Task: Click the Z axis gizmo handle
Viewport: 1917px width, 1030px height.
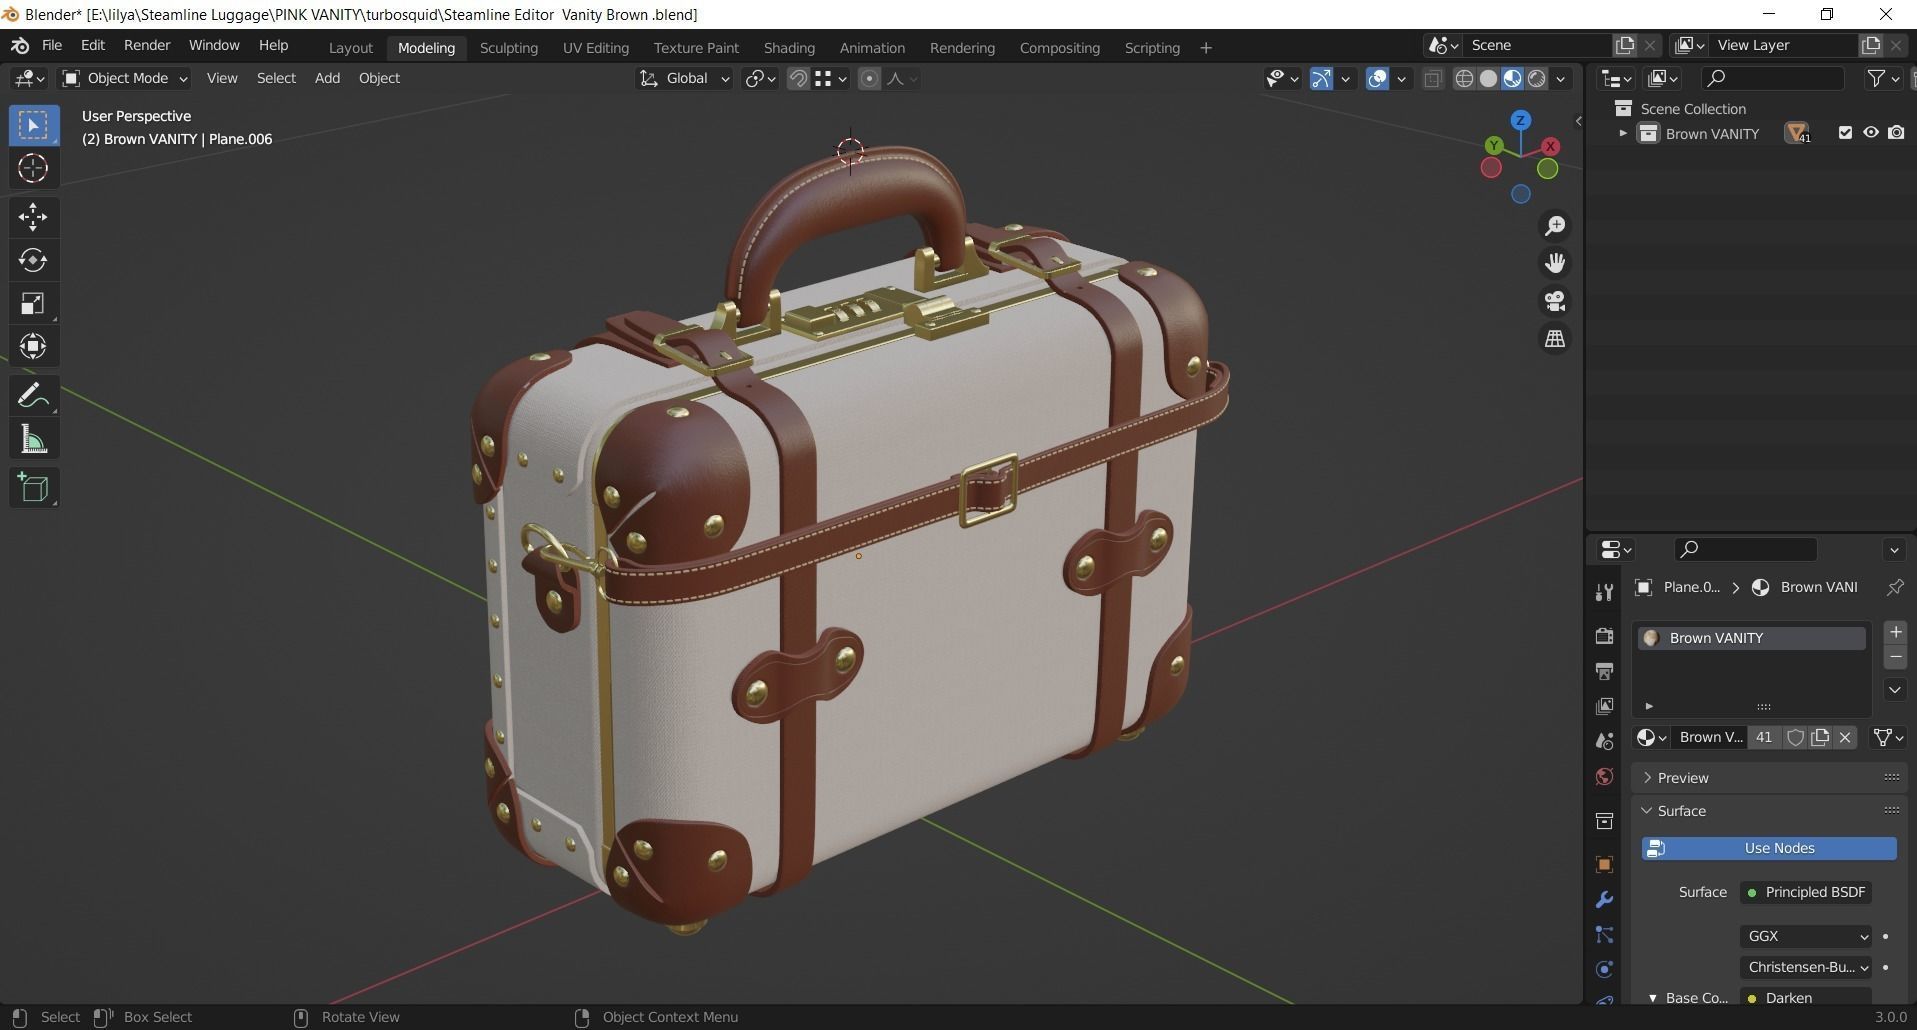Action: pos(1521,120)
